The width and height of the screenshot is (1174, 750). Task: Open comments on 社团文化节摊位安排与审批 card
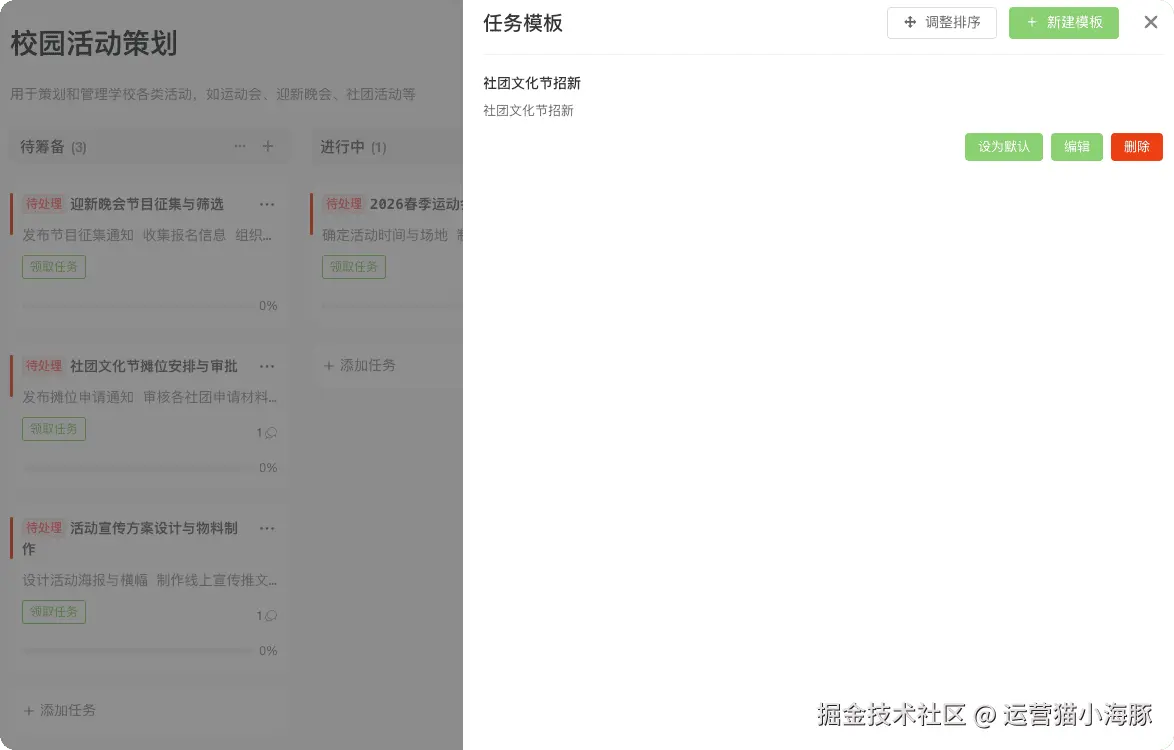pos(267,433)
